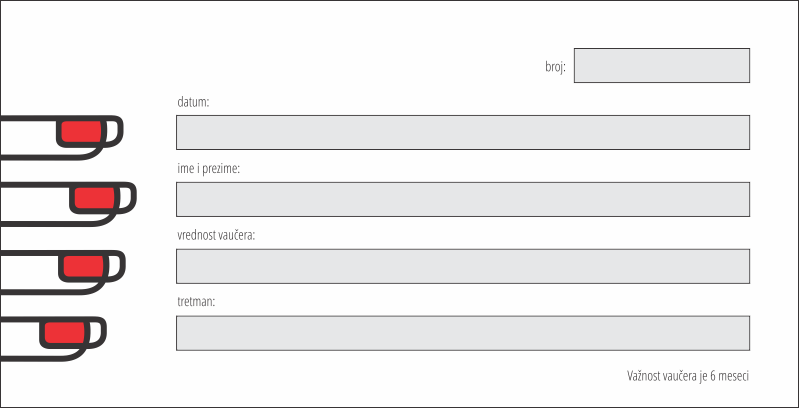Viewport: 799px width, 408px height.
Task: Click the "datum:" label
Action: 194,102
